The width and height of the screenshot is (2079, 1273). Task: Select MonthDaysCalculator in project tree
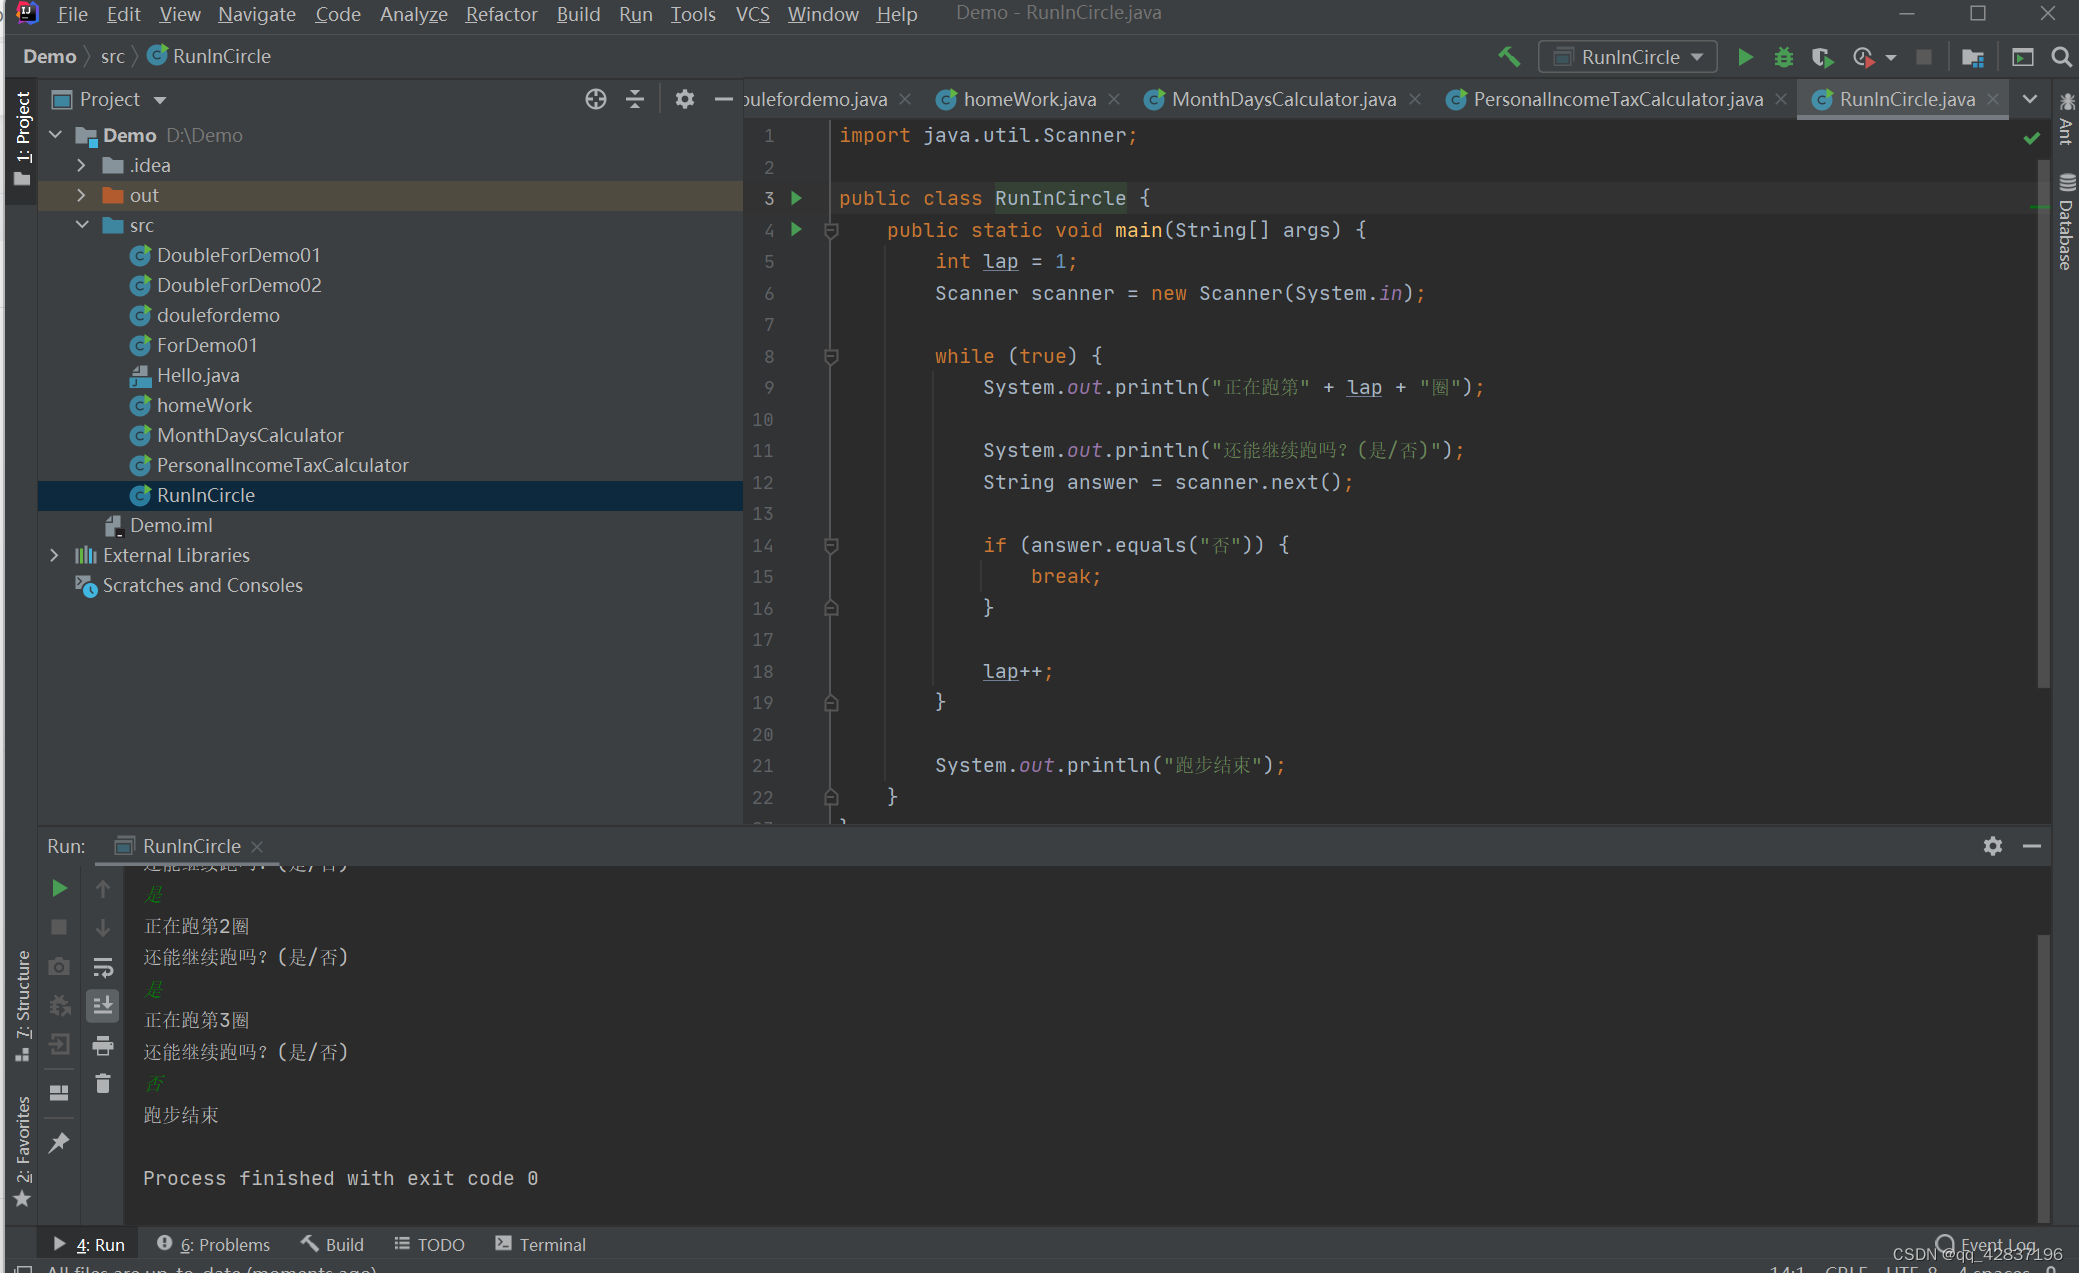250,435
